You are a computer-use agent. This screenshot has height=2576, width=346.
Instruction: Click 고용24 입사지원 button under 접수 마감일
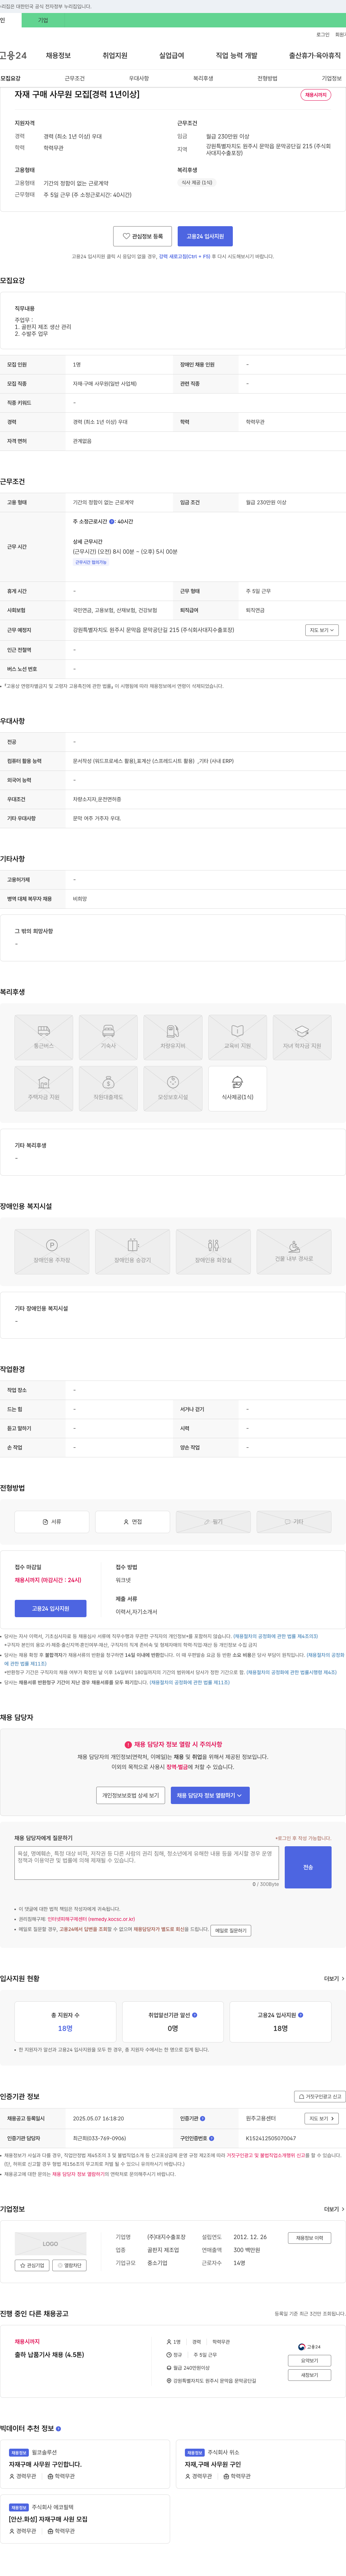[50, 1608]
